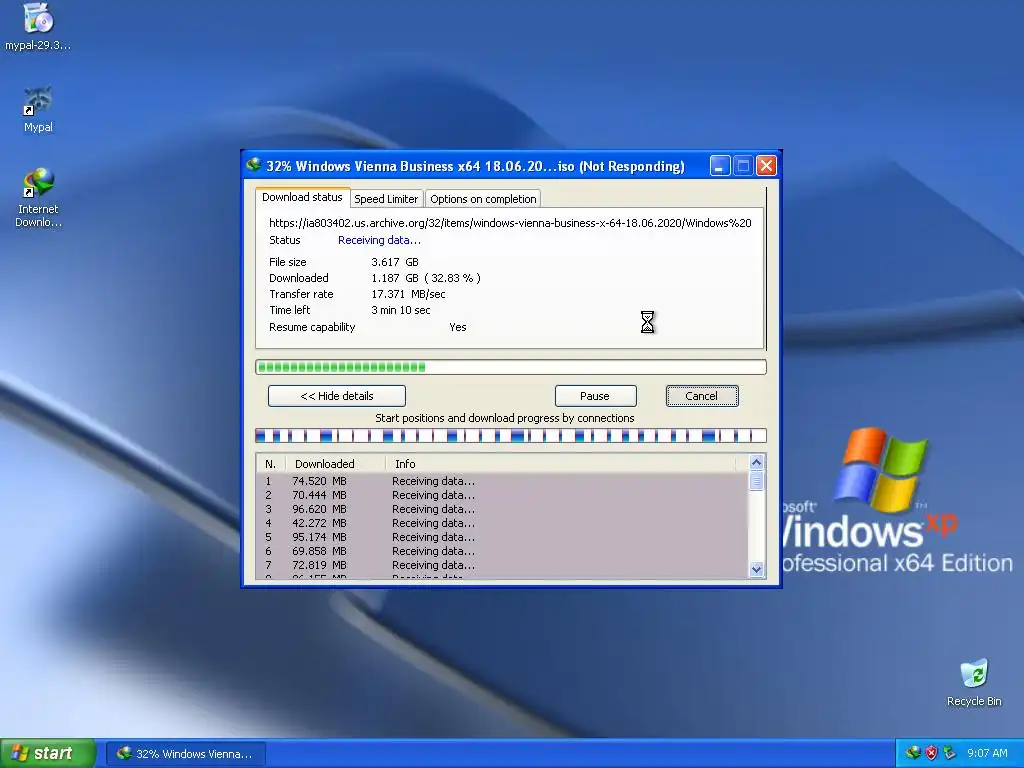Click the 9:07 AM taskbar clock
The height and width of the screenshot is (768, 1024).
point(987,753)
